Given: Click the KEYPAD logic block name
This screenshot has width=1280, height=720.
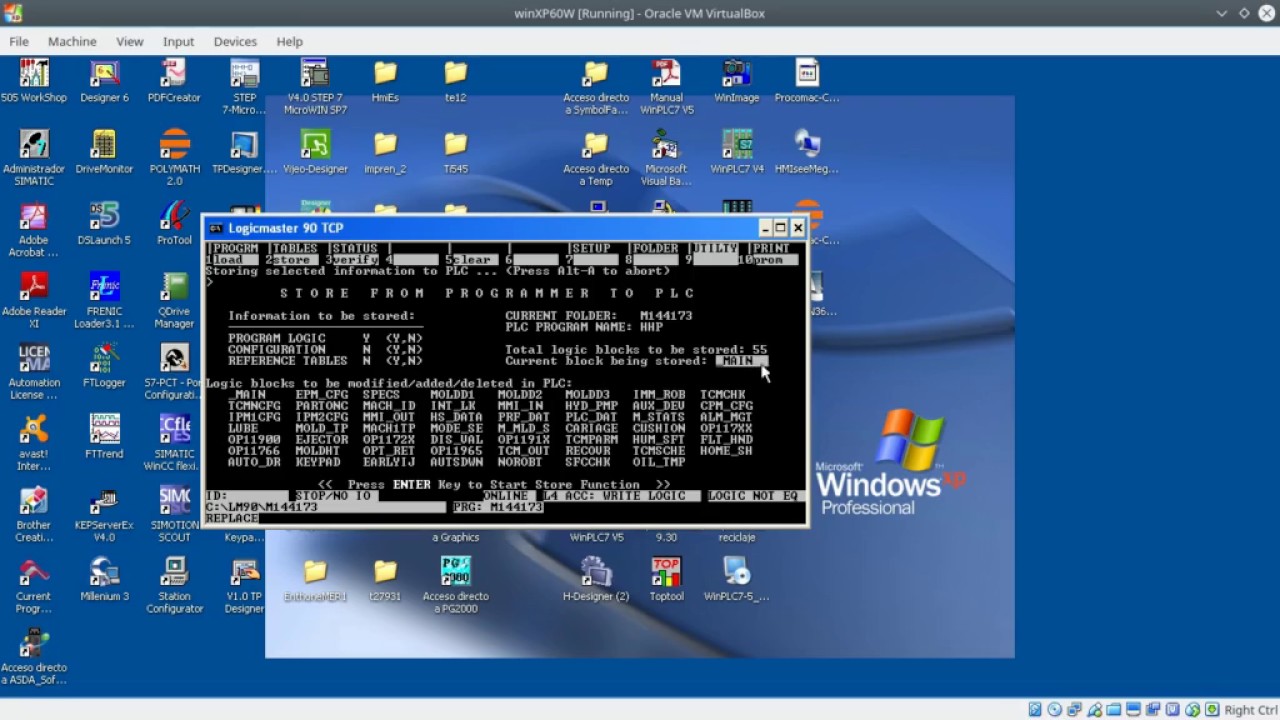Looking at the screenshot, I should coord(318,463).
